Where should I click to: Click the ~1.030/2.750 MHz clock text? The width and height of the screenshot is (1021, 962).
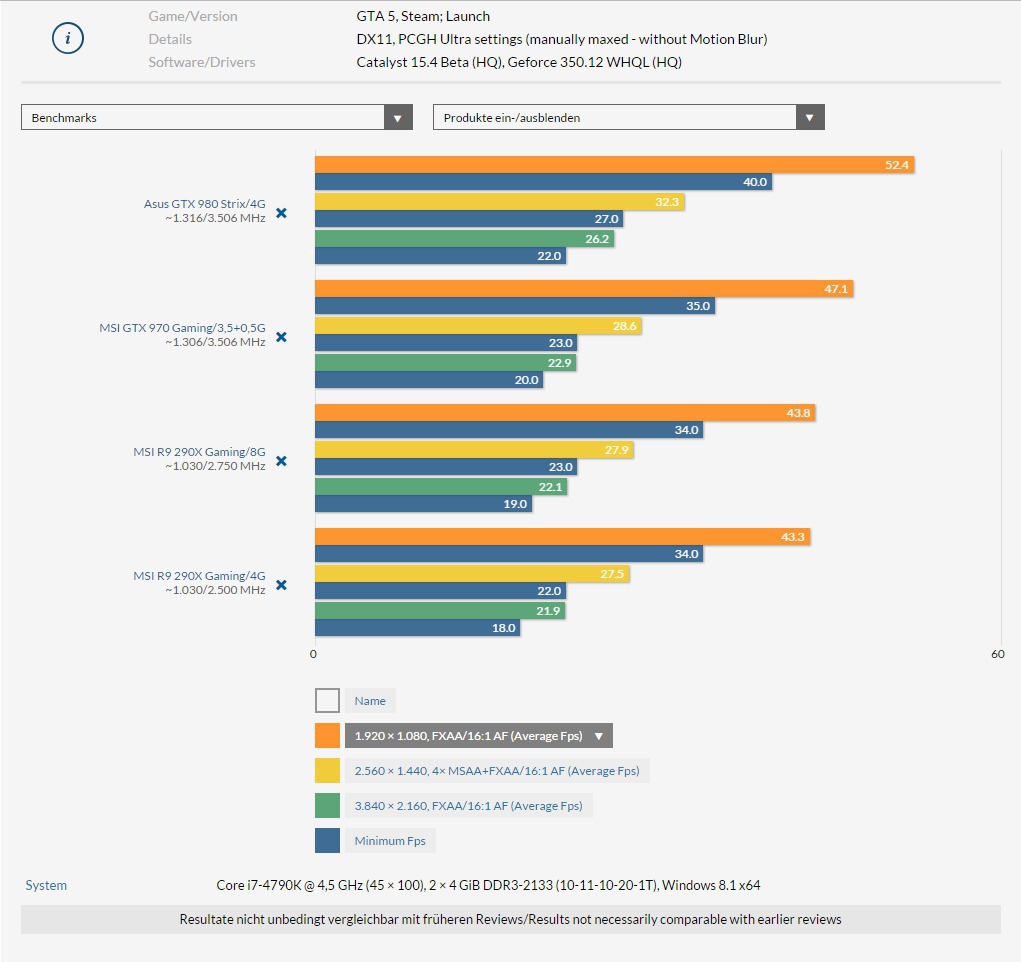point(216,466)
